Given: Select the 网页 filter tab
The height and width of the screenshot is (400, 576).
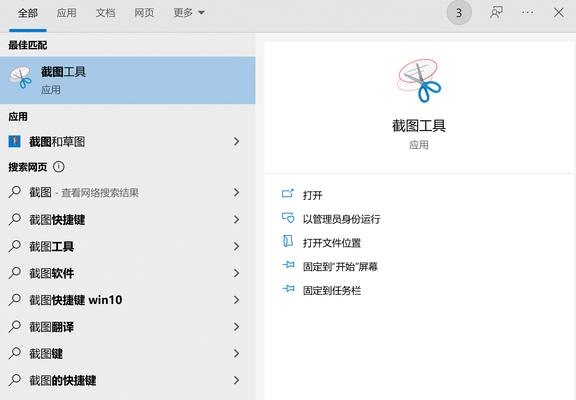Looking at the screenshot, I should (x=144, y=13).
